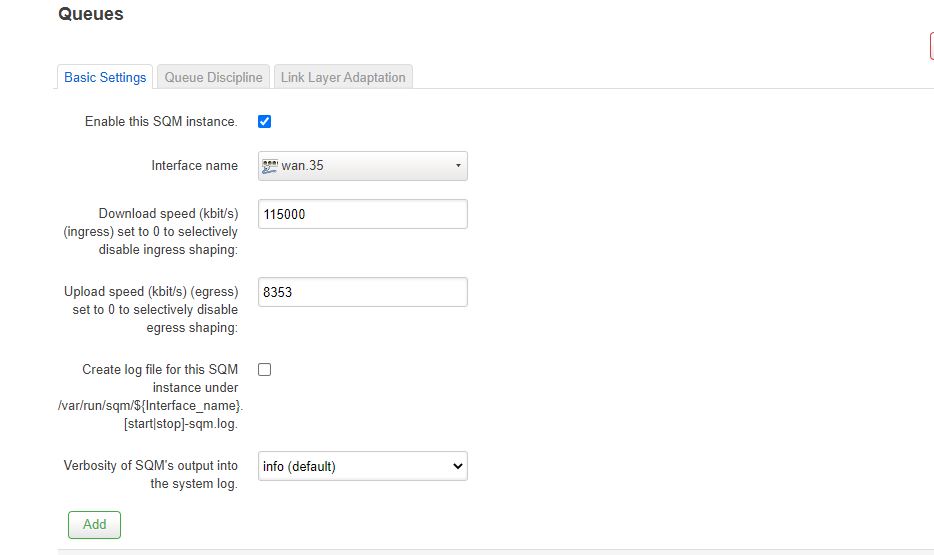Tick the Create log file checkbox
The height and width of the screenshot is (555, 934).
pyautogui.click(x=264, y=369)
